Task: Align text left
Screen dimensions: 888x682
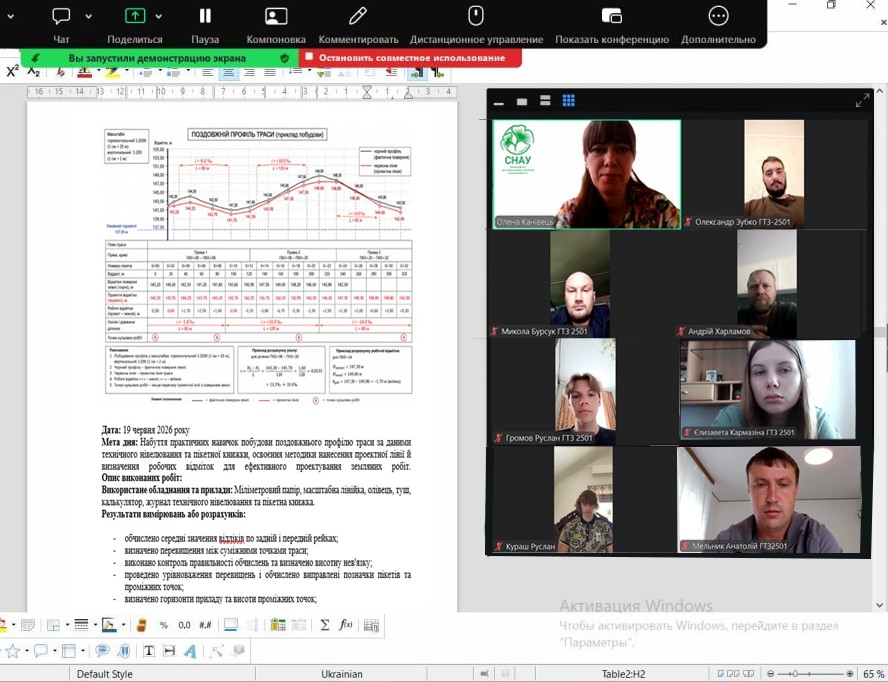Action: [x=208, y=73]
